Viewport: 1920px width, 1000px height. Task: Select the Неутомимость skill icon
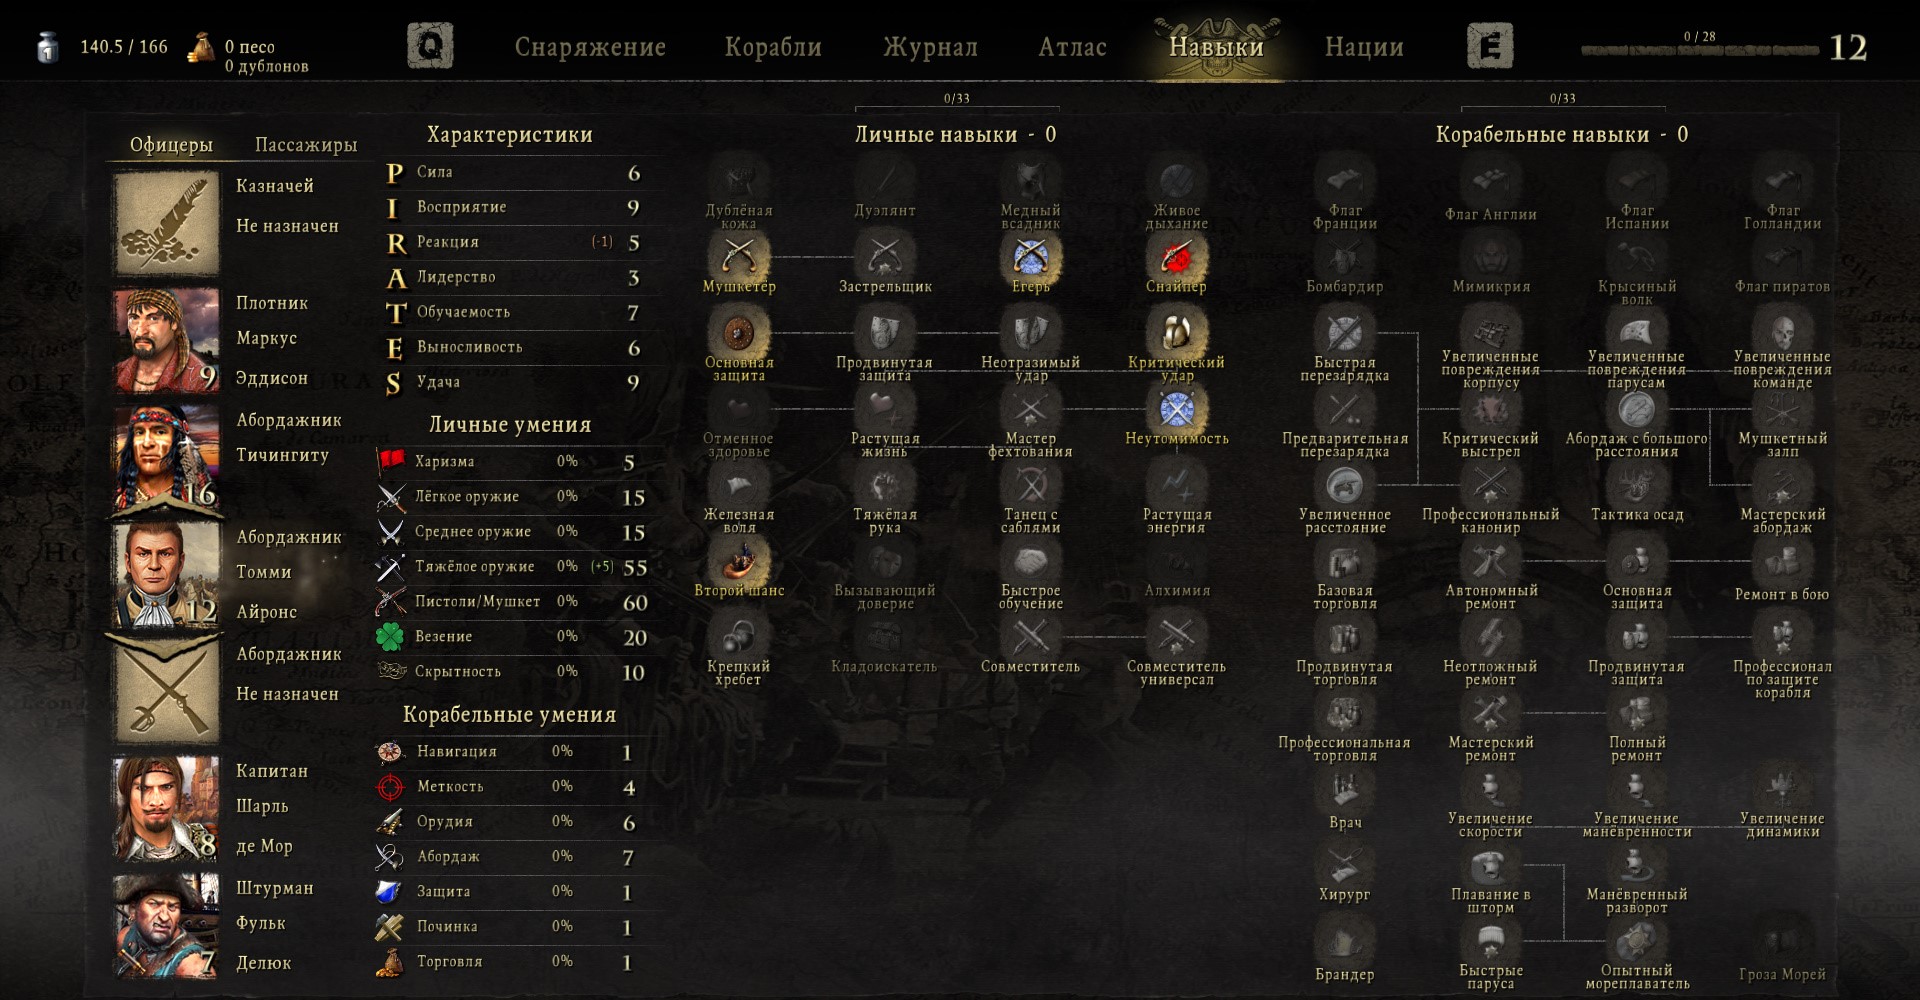click(1177, 409)
